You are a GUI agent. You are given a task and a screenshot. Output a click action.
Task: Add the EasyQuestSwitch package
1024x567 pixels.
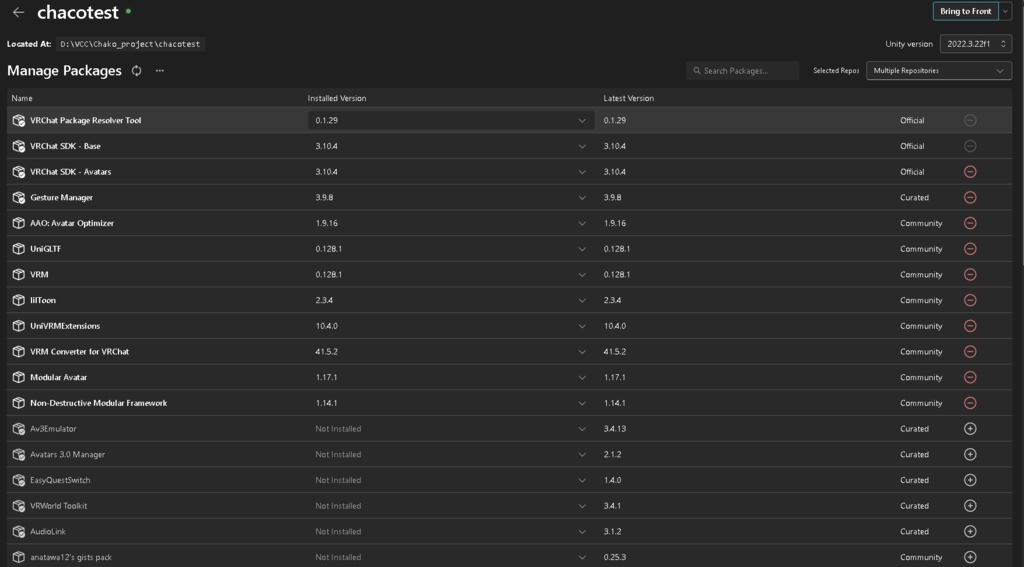click(x=970, y=480)
